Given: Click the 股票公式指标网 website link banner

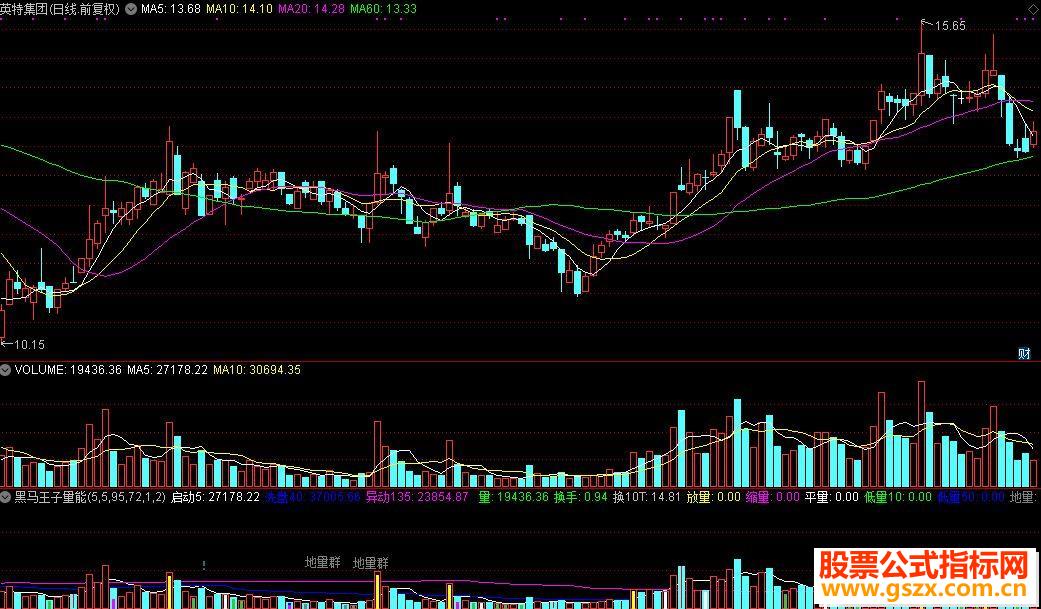Looking at the screenshot, I should coord(927,575).
